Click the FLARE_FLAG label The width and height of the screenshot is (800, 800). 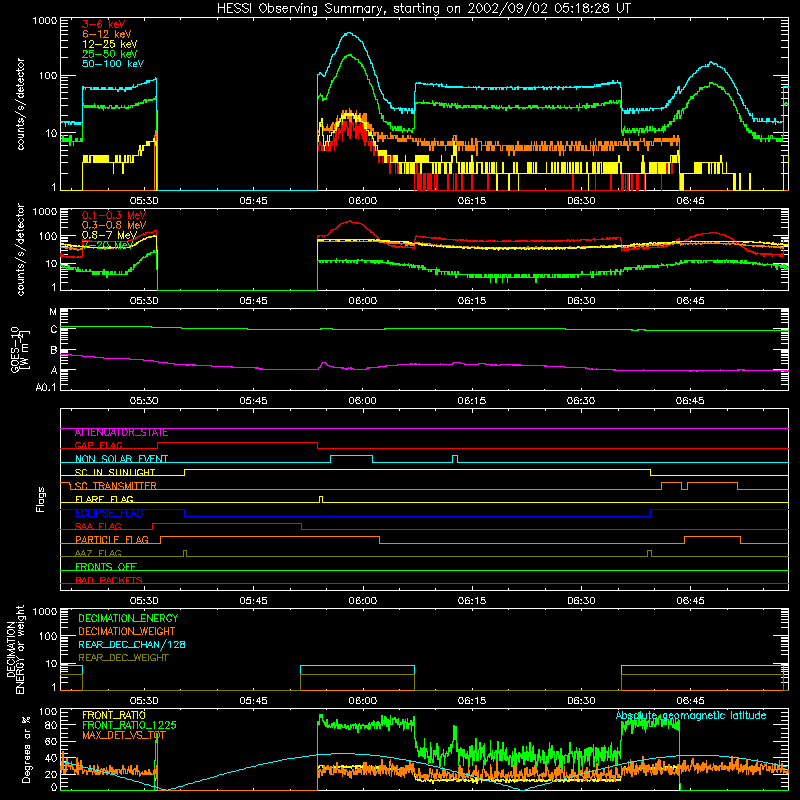point(104,499)
